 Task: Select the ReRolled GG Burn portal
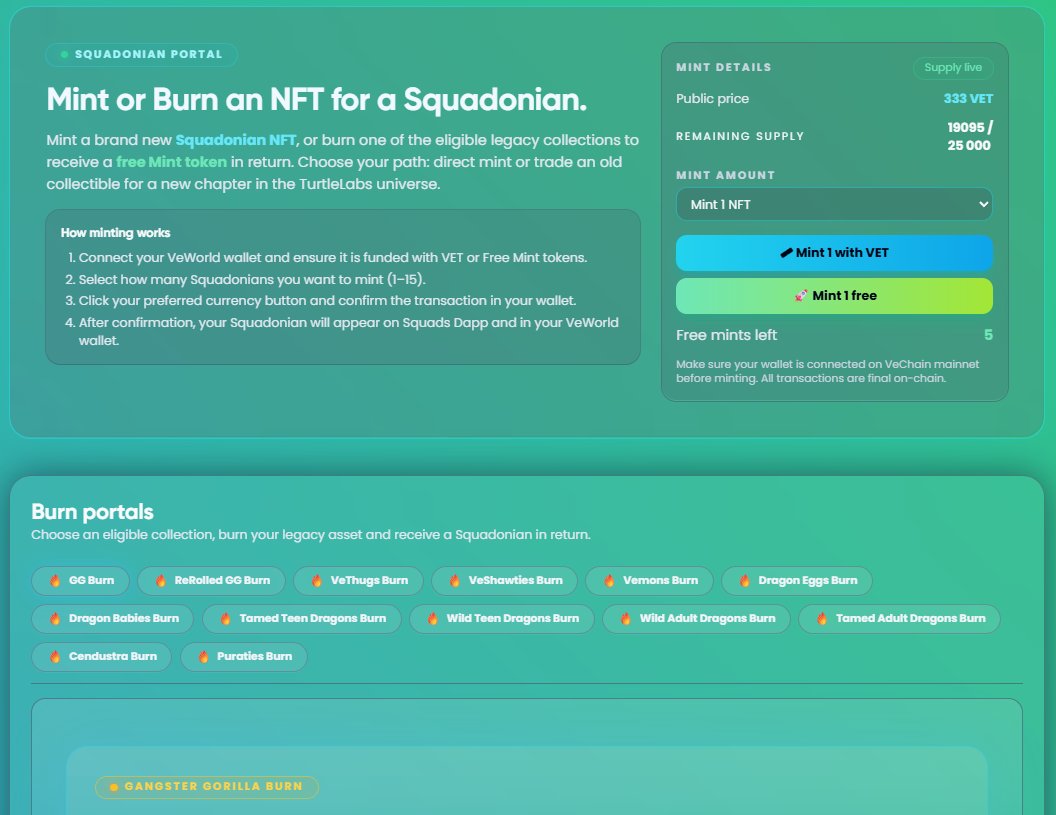211,580
